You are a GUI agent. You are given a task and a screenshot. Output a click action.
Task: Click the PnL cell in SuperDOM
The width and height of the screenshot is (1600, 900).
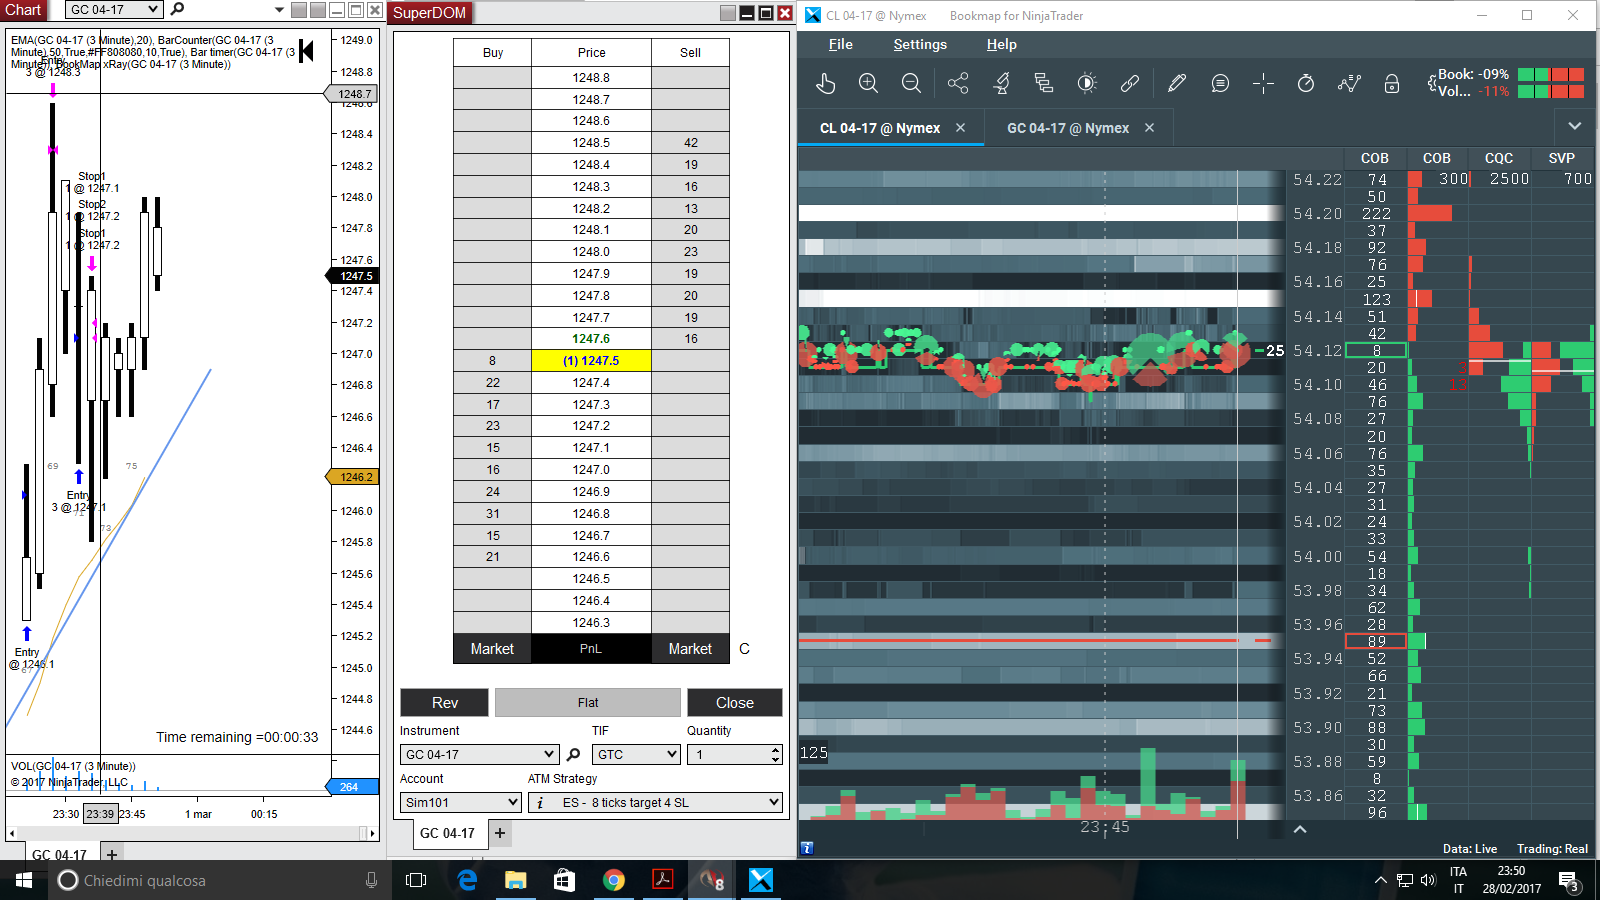pyautogui.click(x=591, y=649)
